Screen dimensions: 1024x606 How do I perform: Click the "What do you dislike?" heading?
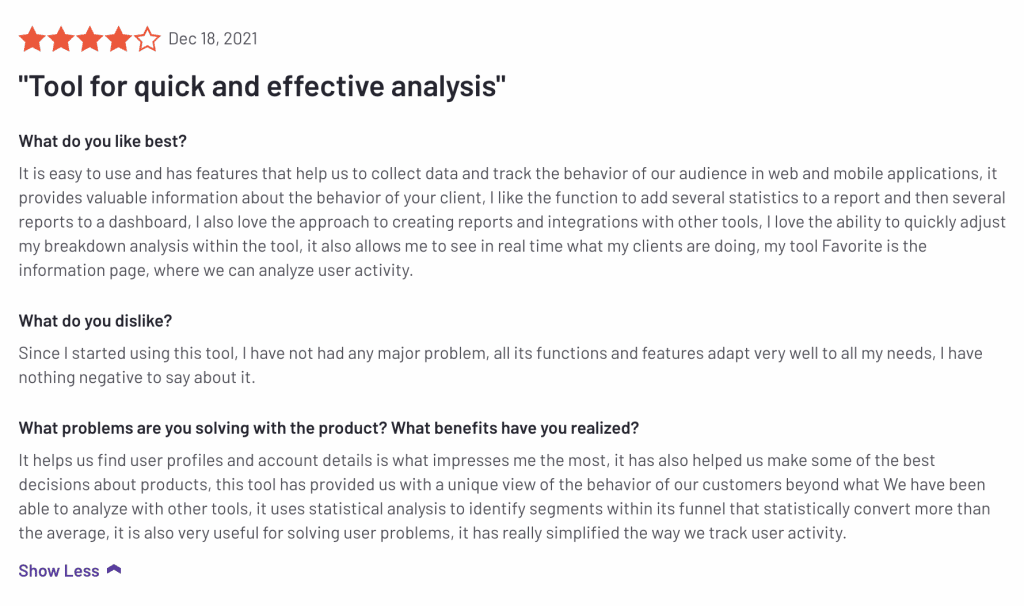[95, 321]
